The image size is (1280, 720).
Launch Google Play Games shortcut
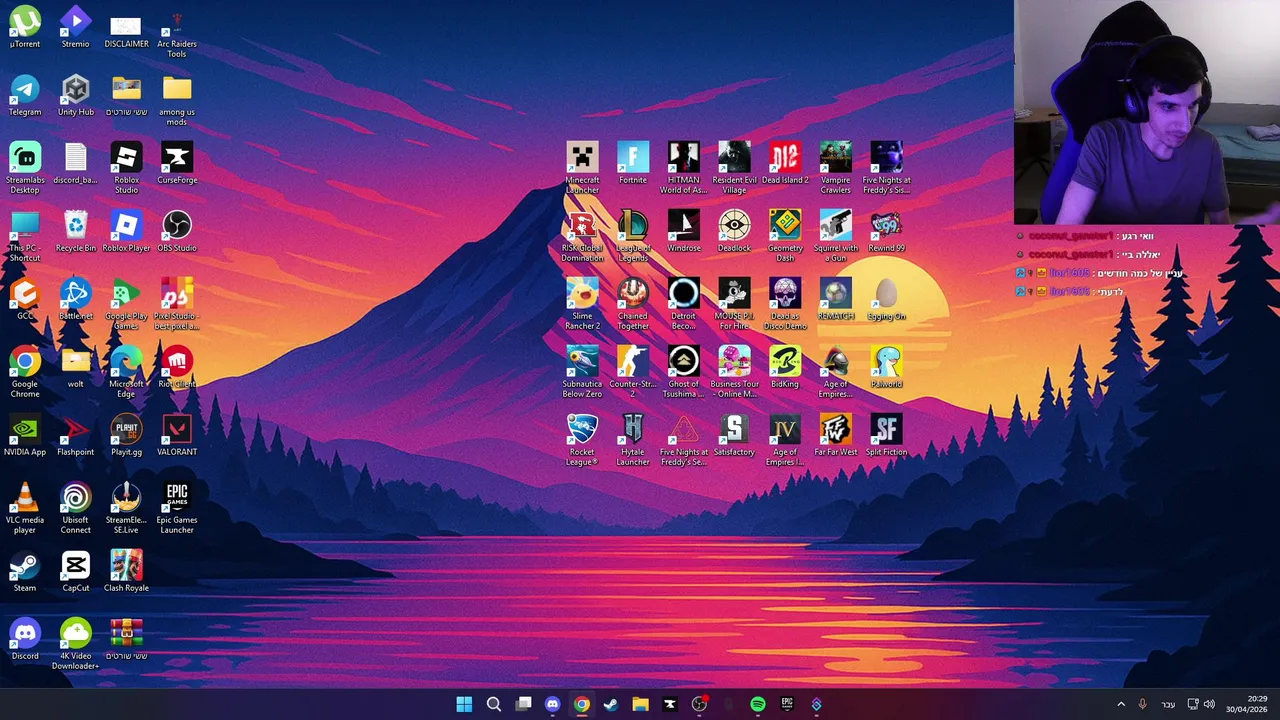coord(126,304)
